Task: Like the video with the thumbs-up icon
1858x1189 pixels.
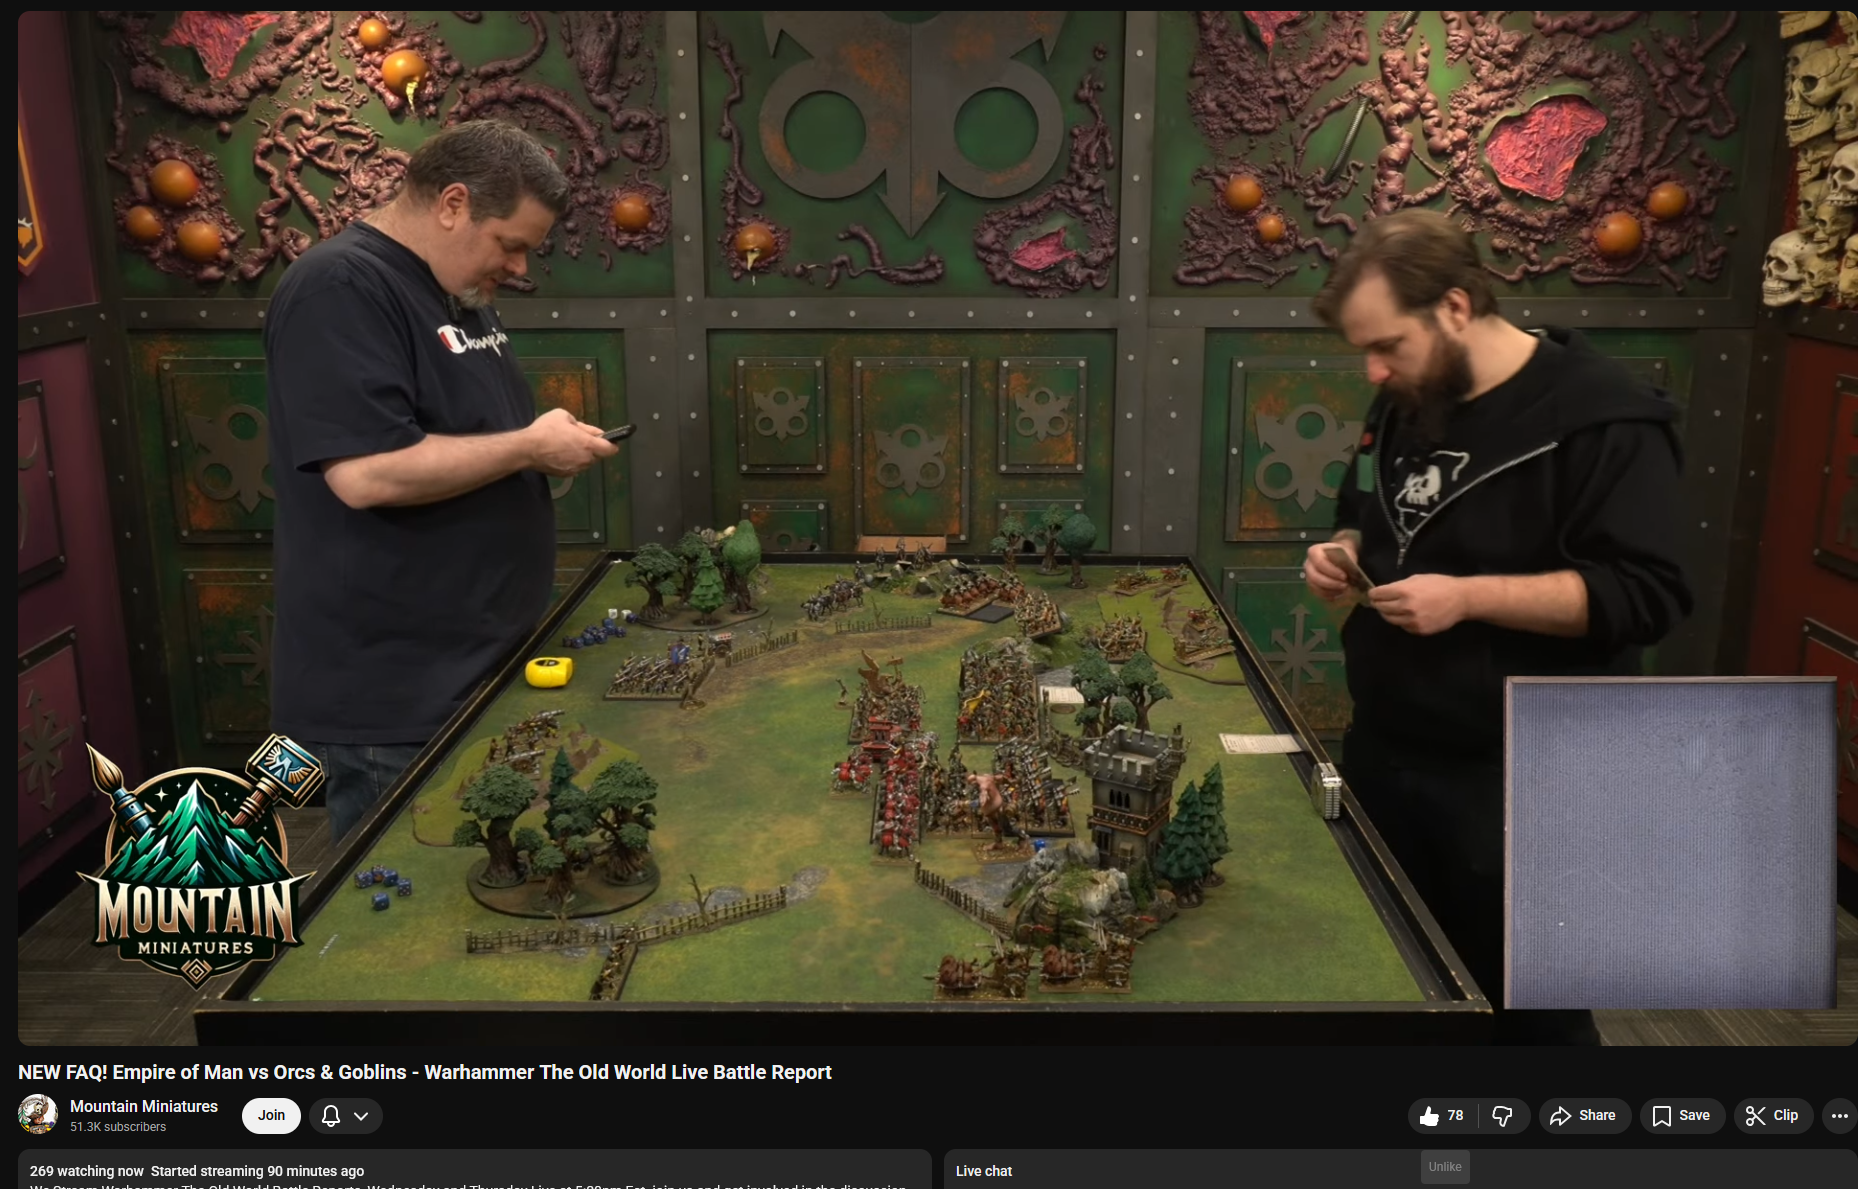Action: (x=1442, y=1116)
